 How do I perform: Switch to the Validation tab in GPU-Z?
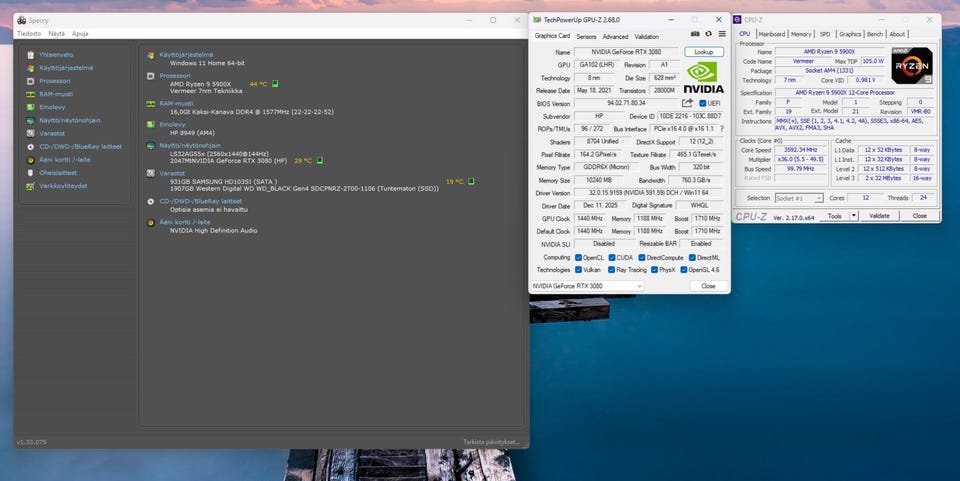click(647, 37)
